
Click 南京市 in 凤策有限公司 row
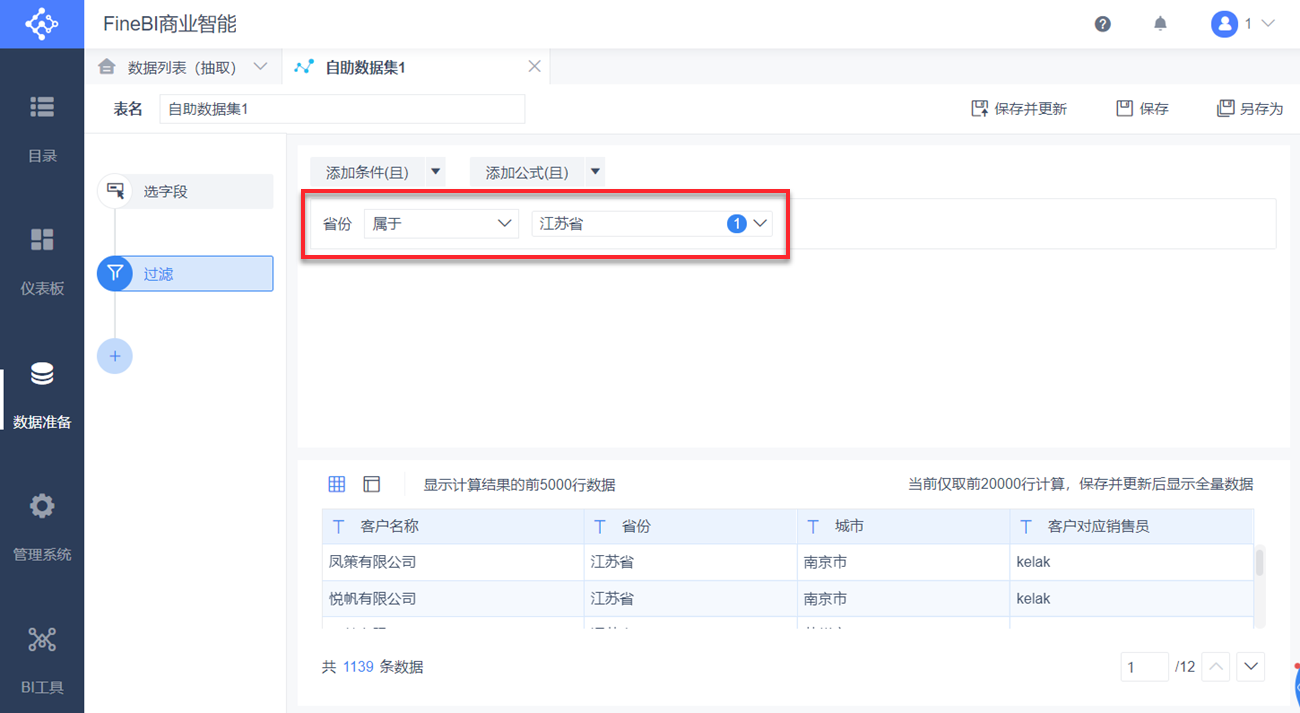pyautogui.click(x=904, y=562)
